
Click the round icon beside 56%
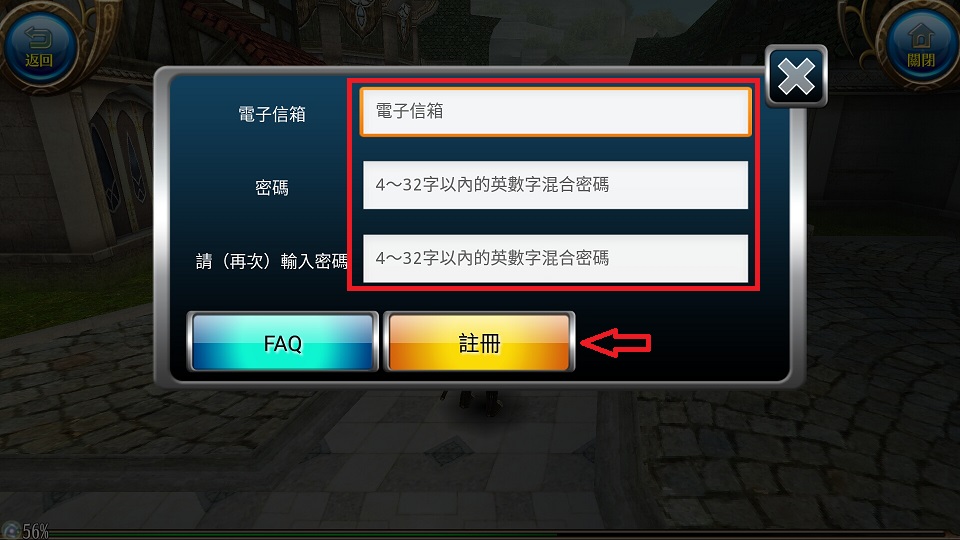(11, 530)
